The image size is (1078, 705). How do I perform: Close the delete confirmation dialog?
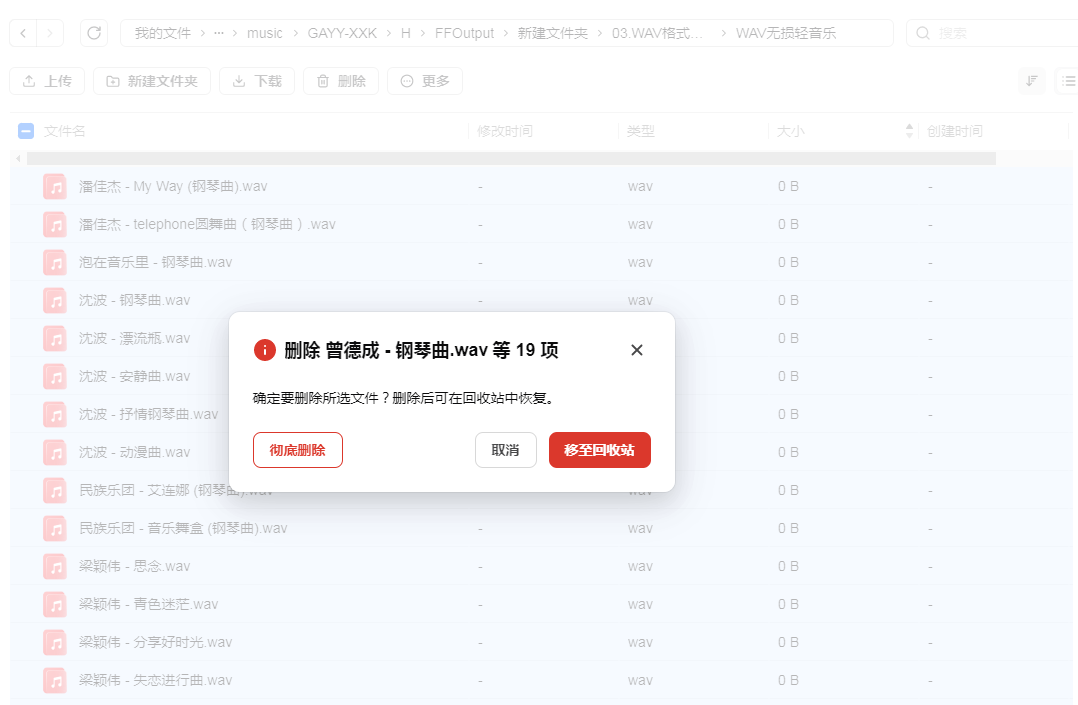click(637, 350)
